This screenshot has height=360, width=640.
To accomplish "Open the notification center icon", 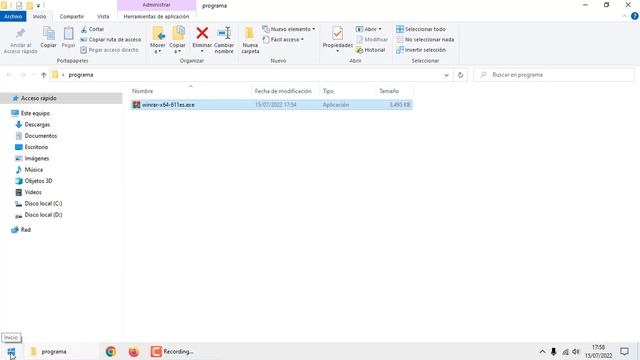I will [x=624, y=351].
